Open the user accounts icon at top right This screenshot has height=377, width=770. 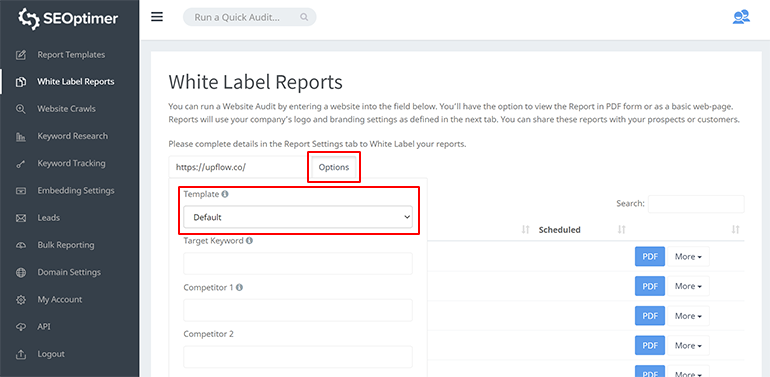pyautogui.click(x=741, y=17)
